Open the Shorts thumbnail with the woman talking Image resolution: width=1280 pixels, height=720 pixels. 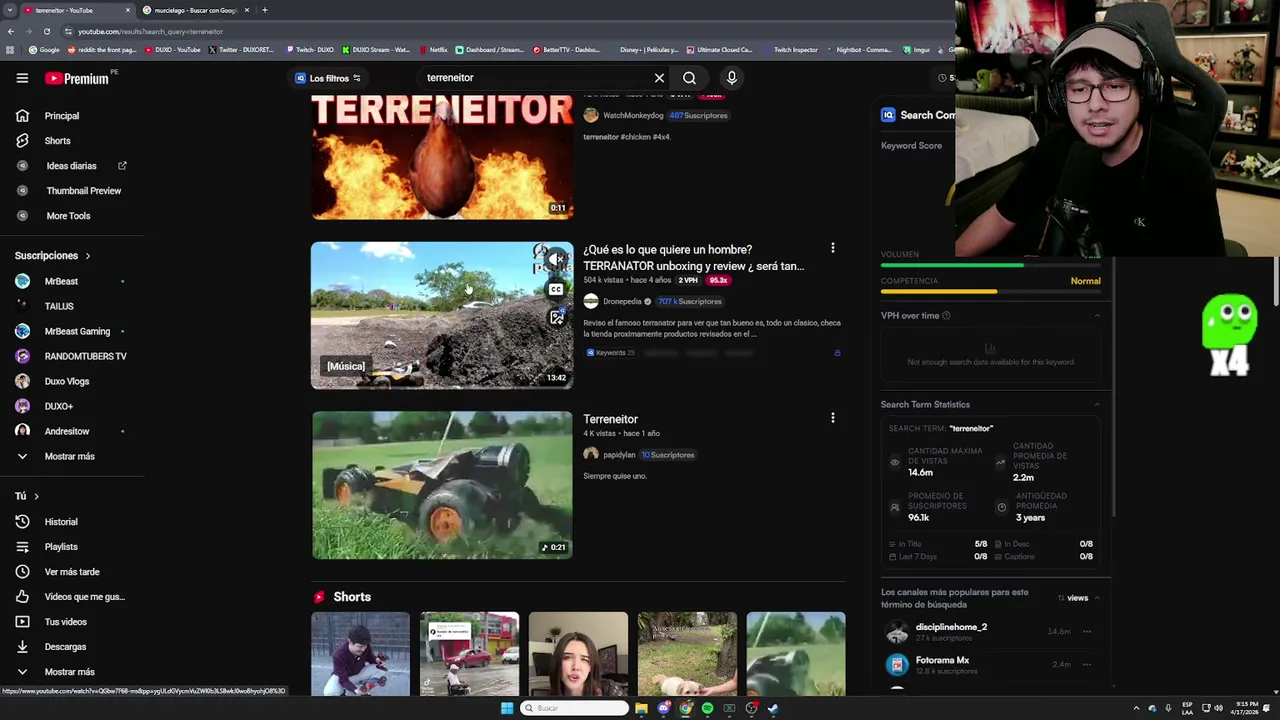coord(578,654)
